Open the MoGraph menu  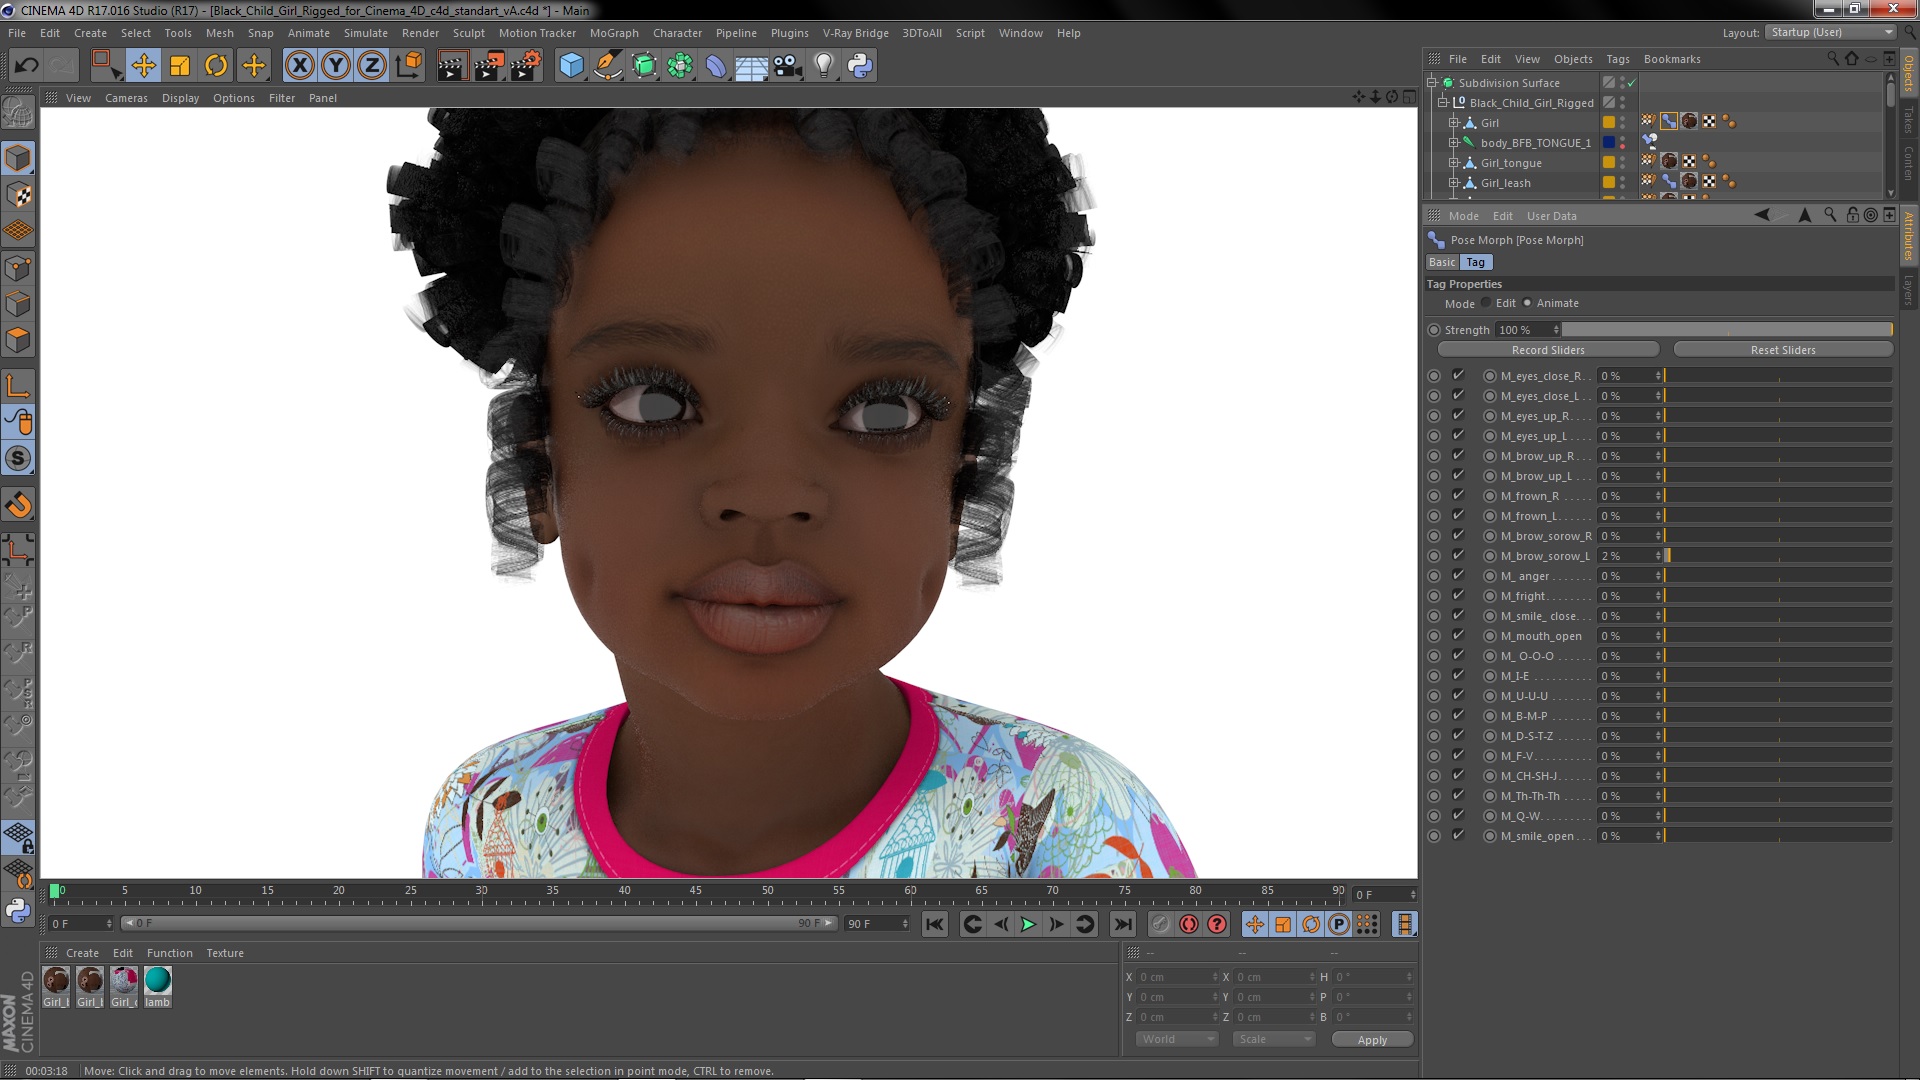point(614,33)
